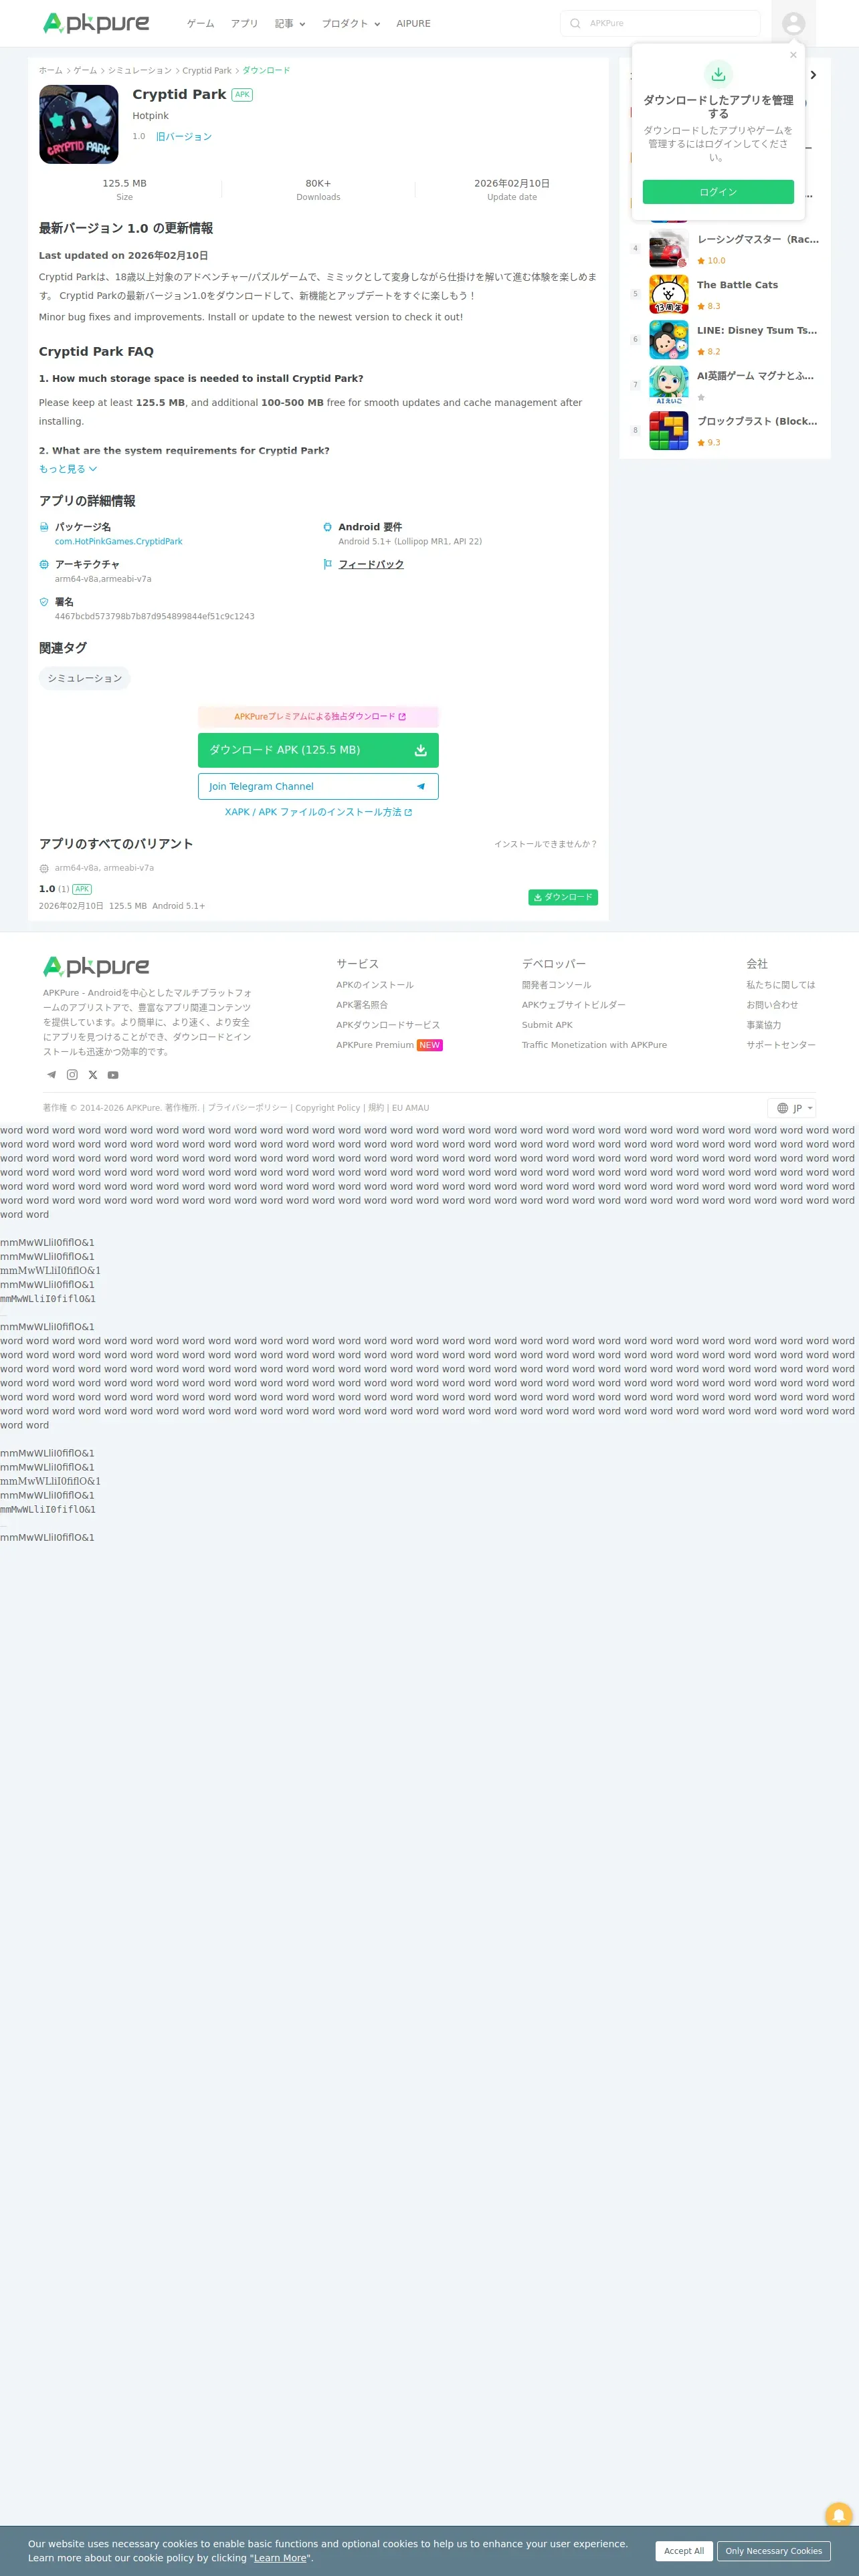Open The Battle Cats app icon

[x=668, y=295]
